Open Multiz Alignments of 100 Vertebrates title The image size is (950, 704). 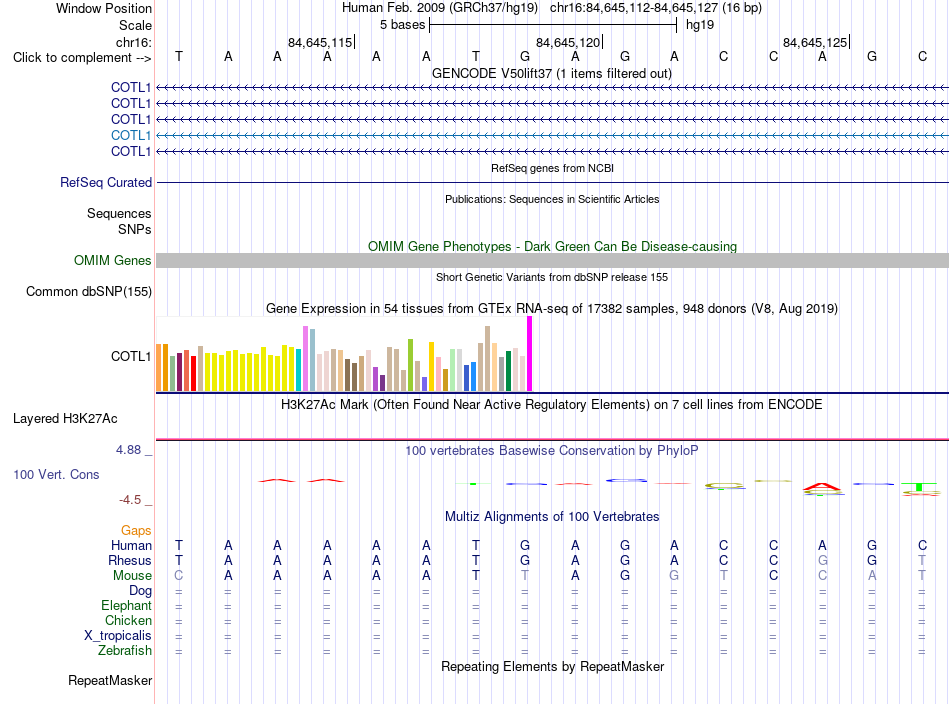click(x=552, y=516)
